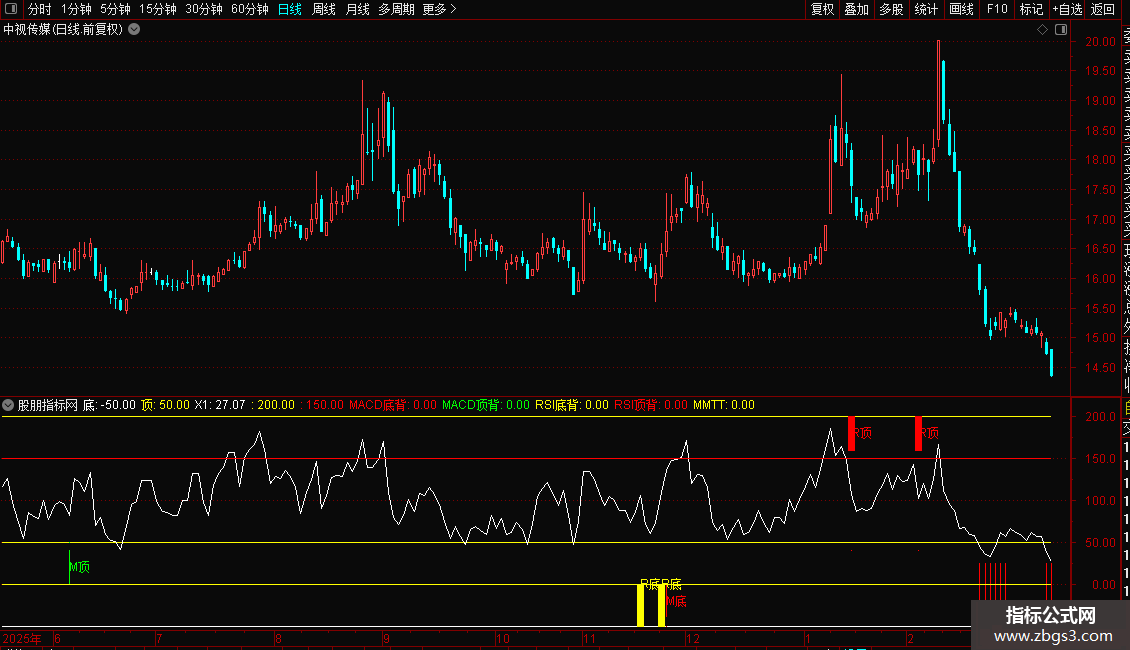Click month 12 on the time axis
This screenshot has width=1130, height=650.
pyautogui.click(x=693, y=639)
